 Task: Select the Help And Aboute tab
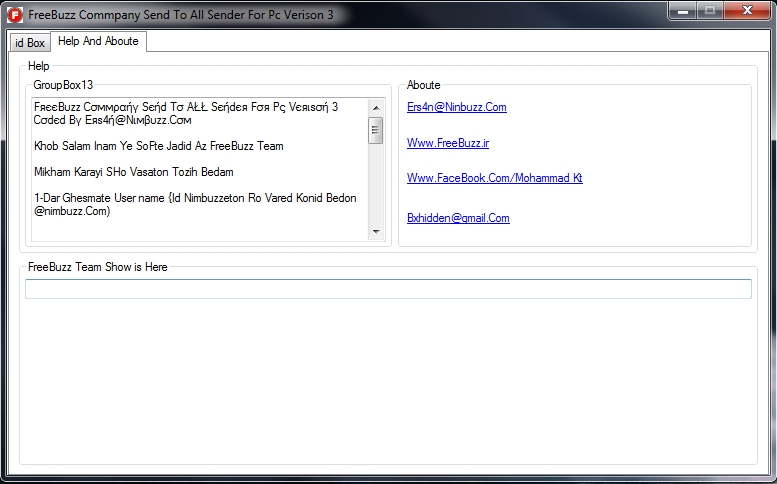tap(98, 41)
